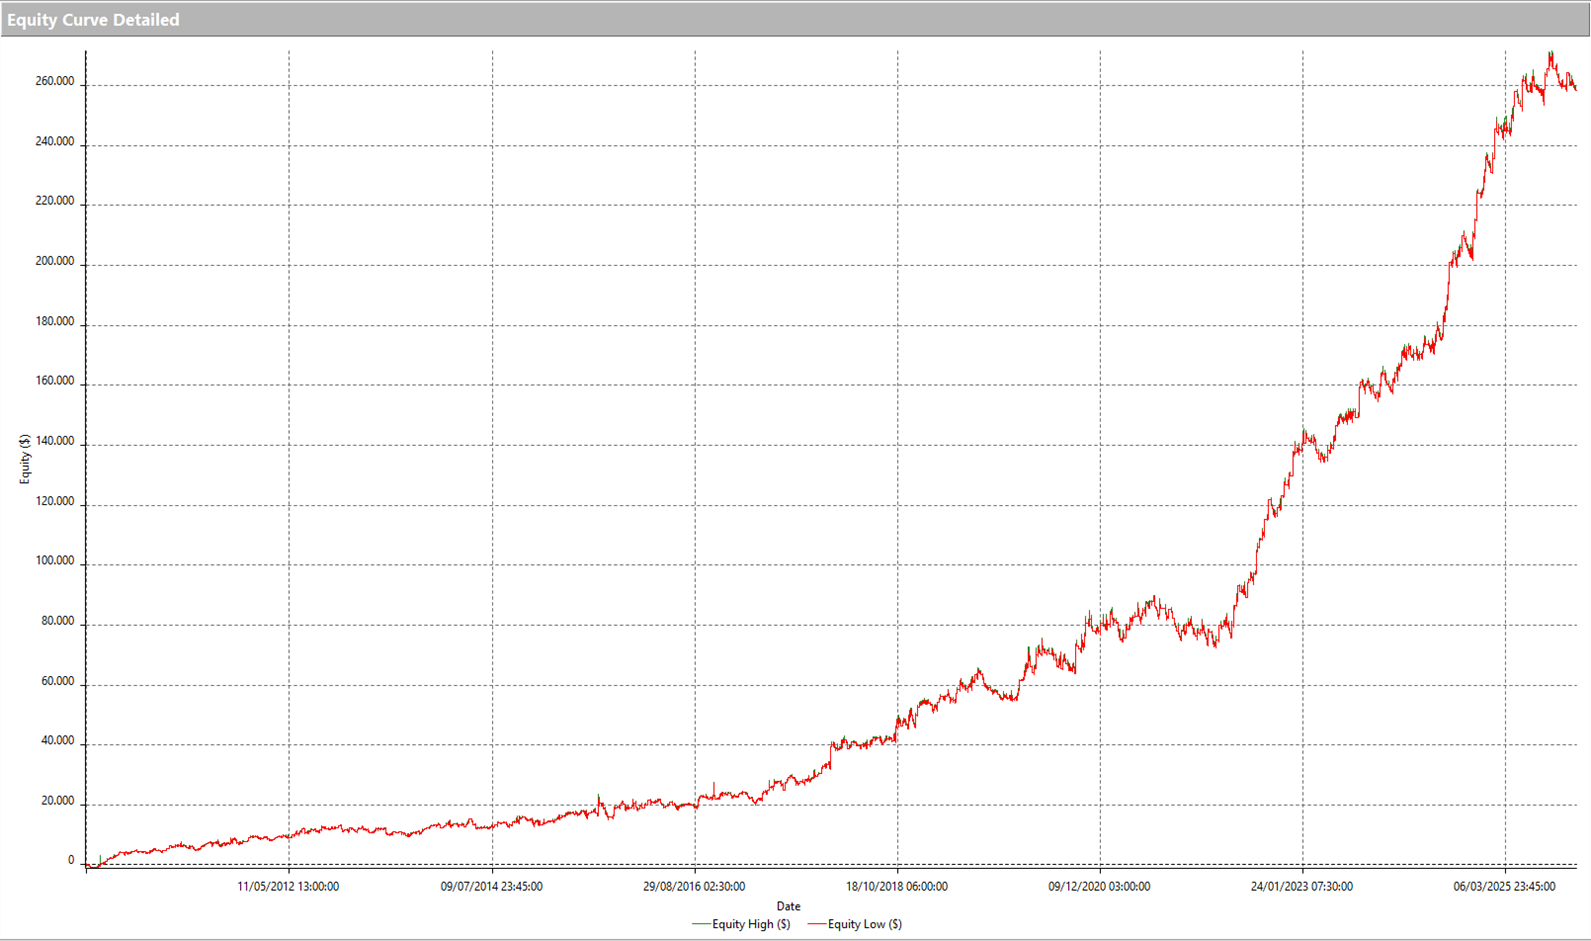Select the 11/05/2012 13:00:00 date label
The height and width of the screenshot is (941, 1591).
tap(288, 886)
